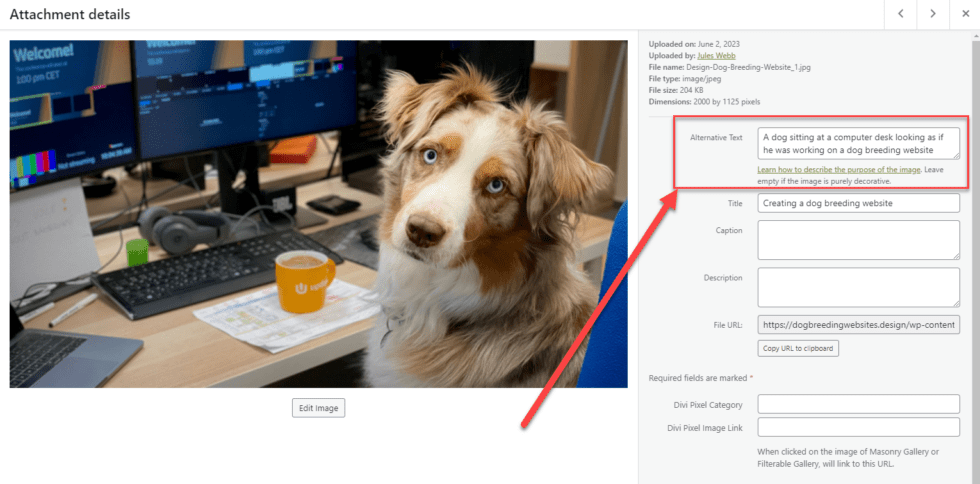Go to the next attachment with right arrow
This screenshot has height=484, width=980.
pos(933,14)
